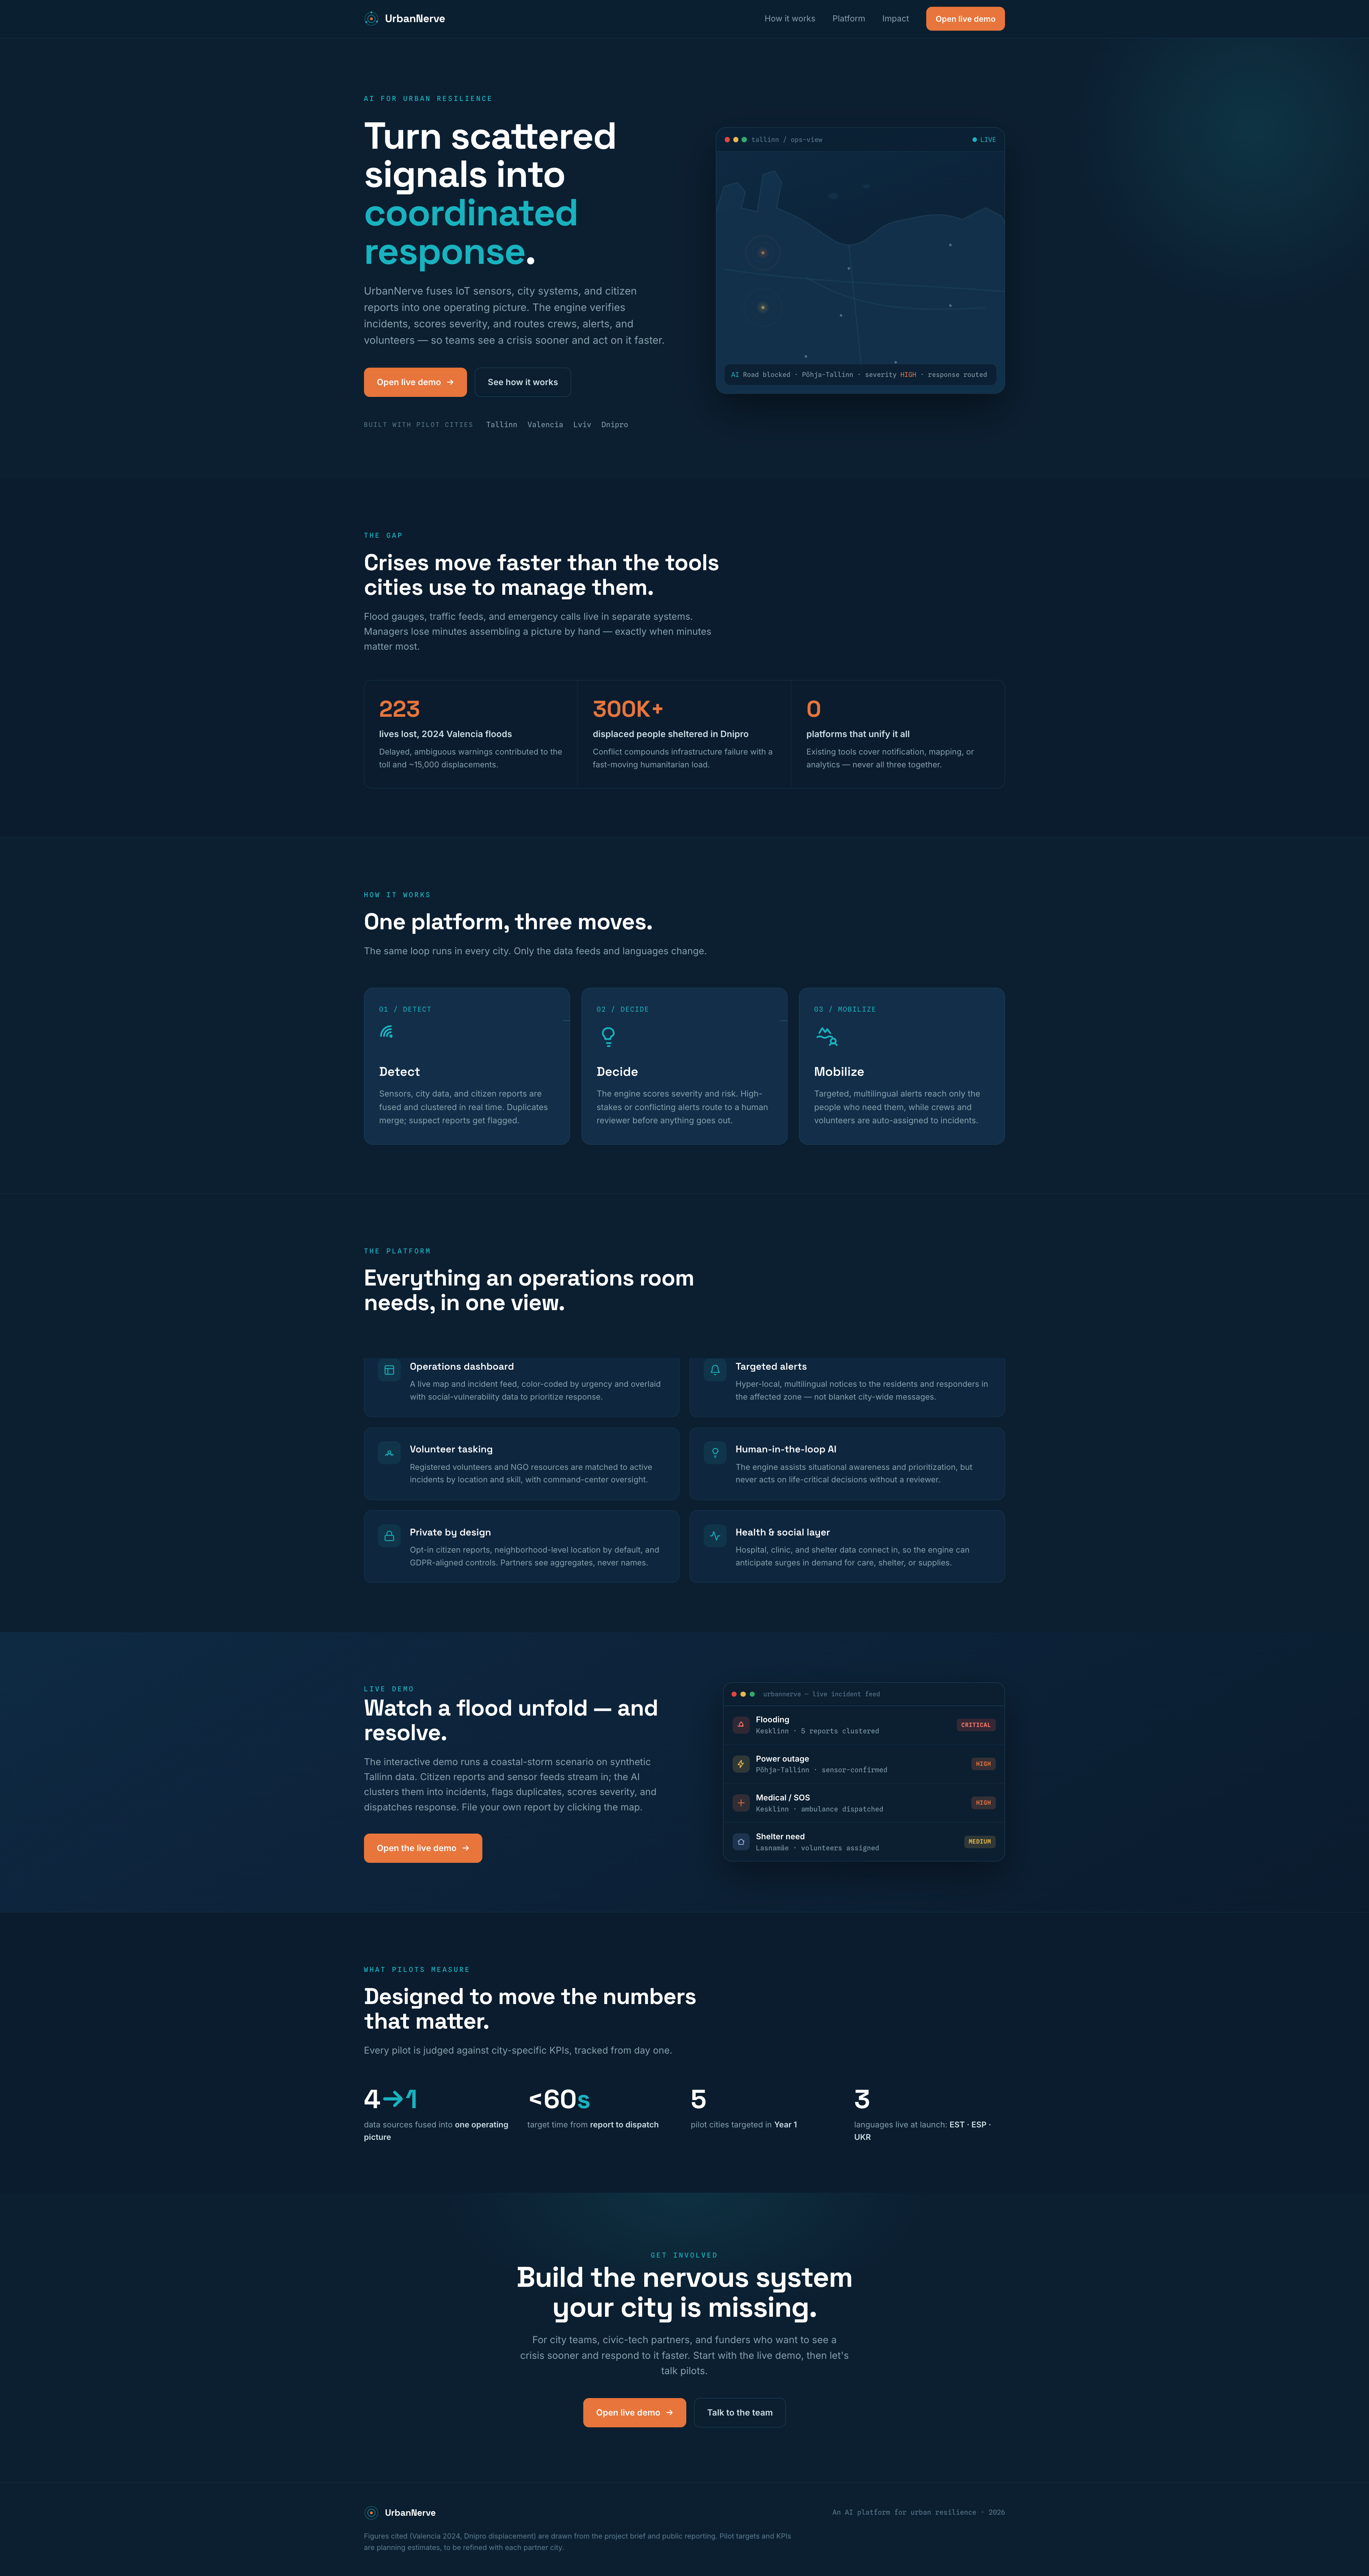1369x2576 pixels.
Task: Click the Flooding incident warning icon
Action: 741,1725
